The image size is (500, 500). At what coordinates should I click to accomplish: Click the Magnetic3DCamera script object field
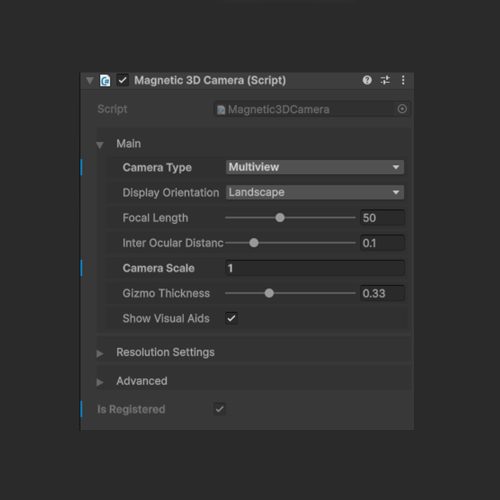(x=312, y=109)
